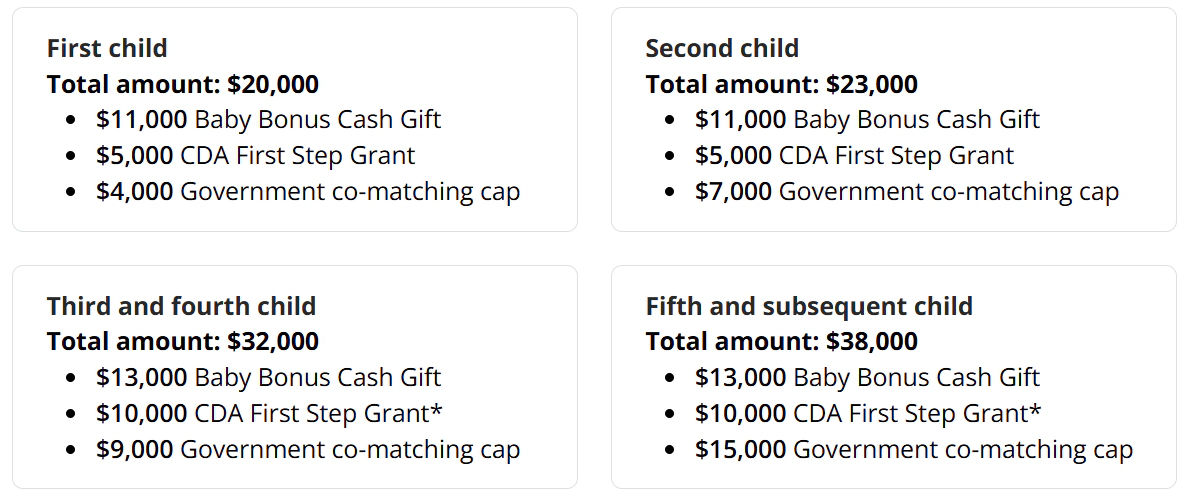Select third and fourth child's $10,000 CDA grant
1182x497 pixels.
tap(269, 414)
